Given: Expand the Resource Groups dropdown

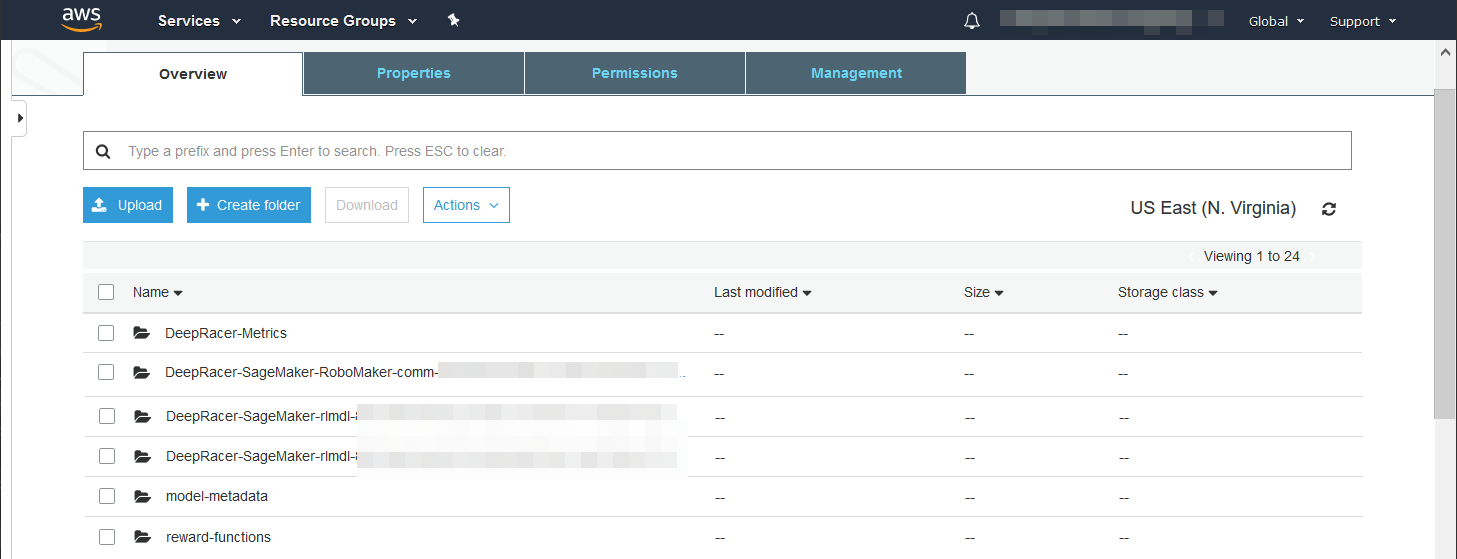Looking at the screenshot, I should pyautogui.click(x=343, y=21).
